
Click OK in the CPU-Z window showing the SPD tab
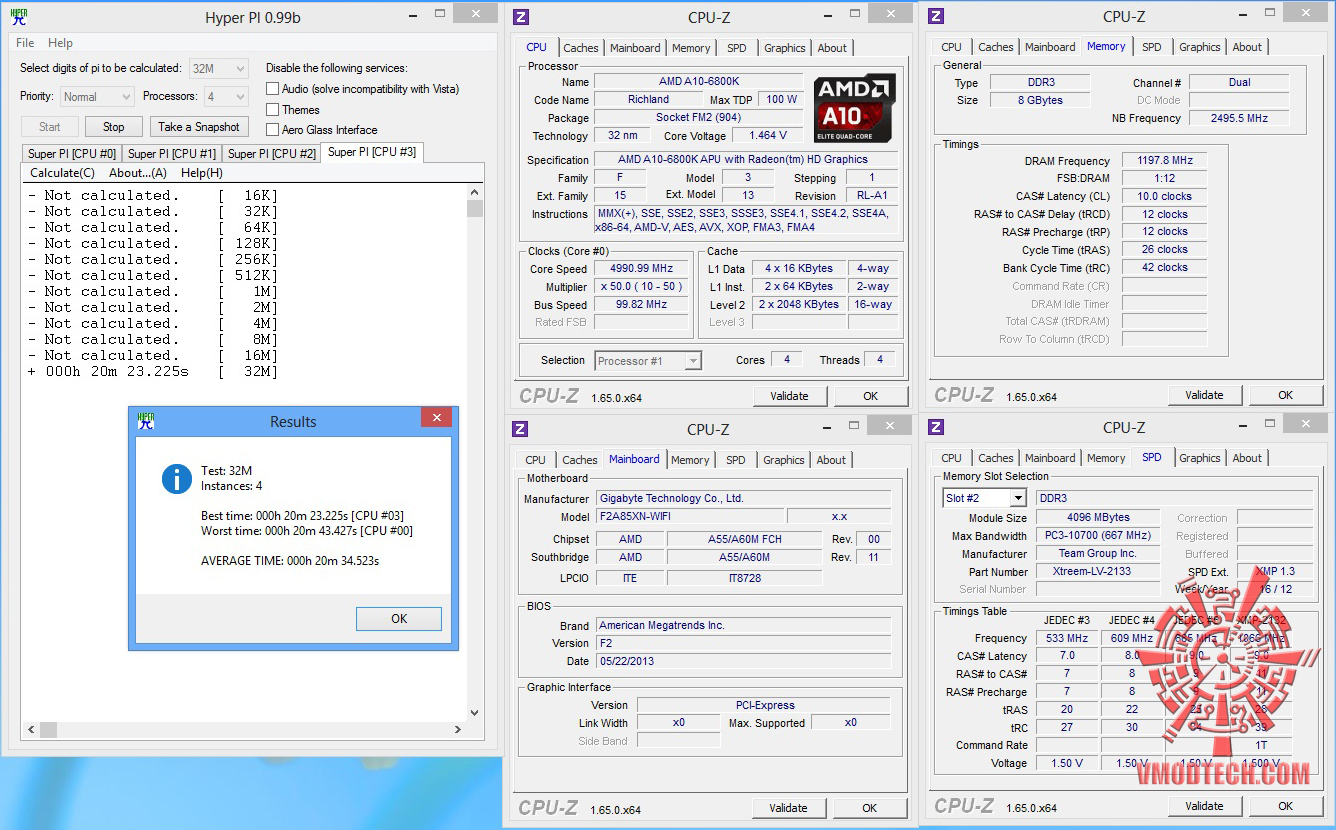1286,806
